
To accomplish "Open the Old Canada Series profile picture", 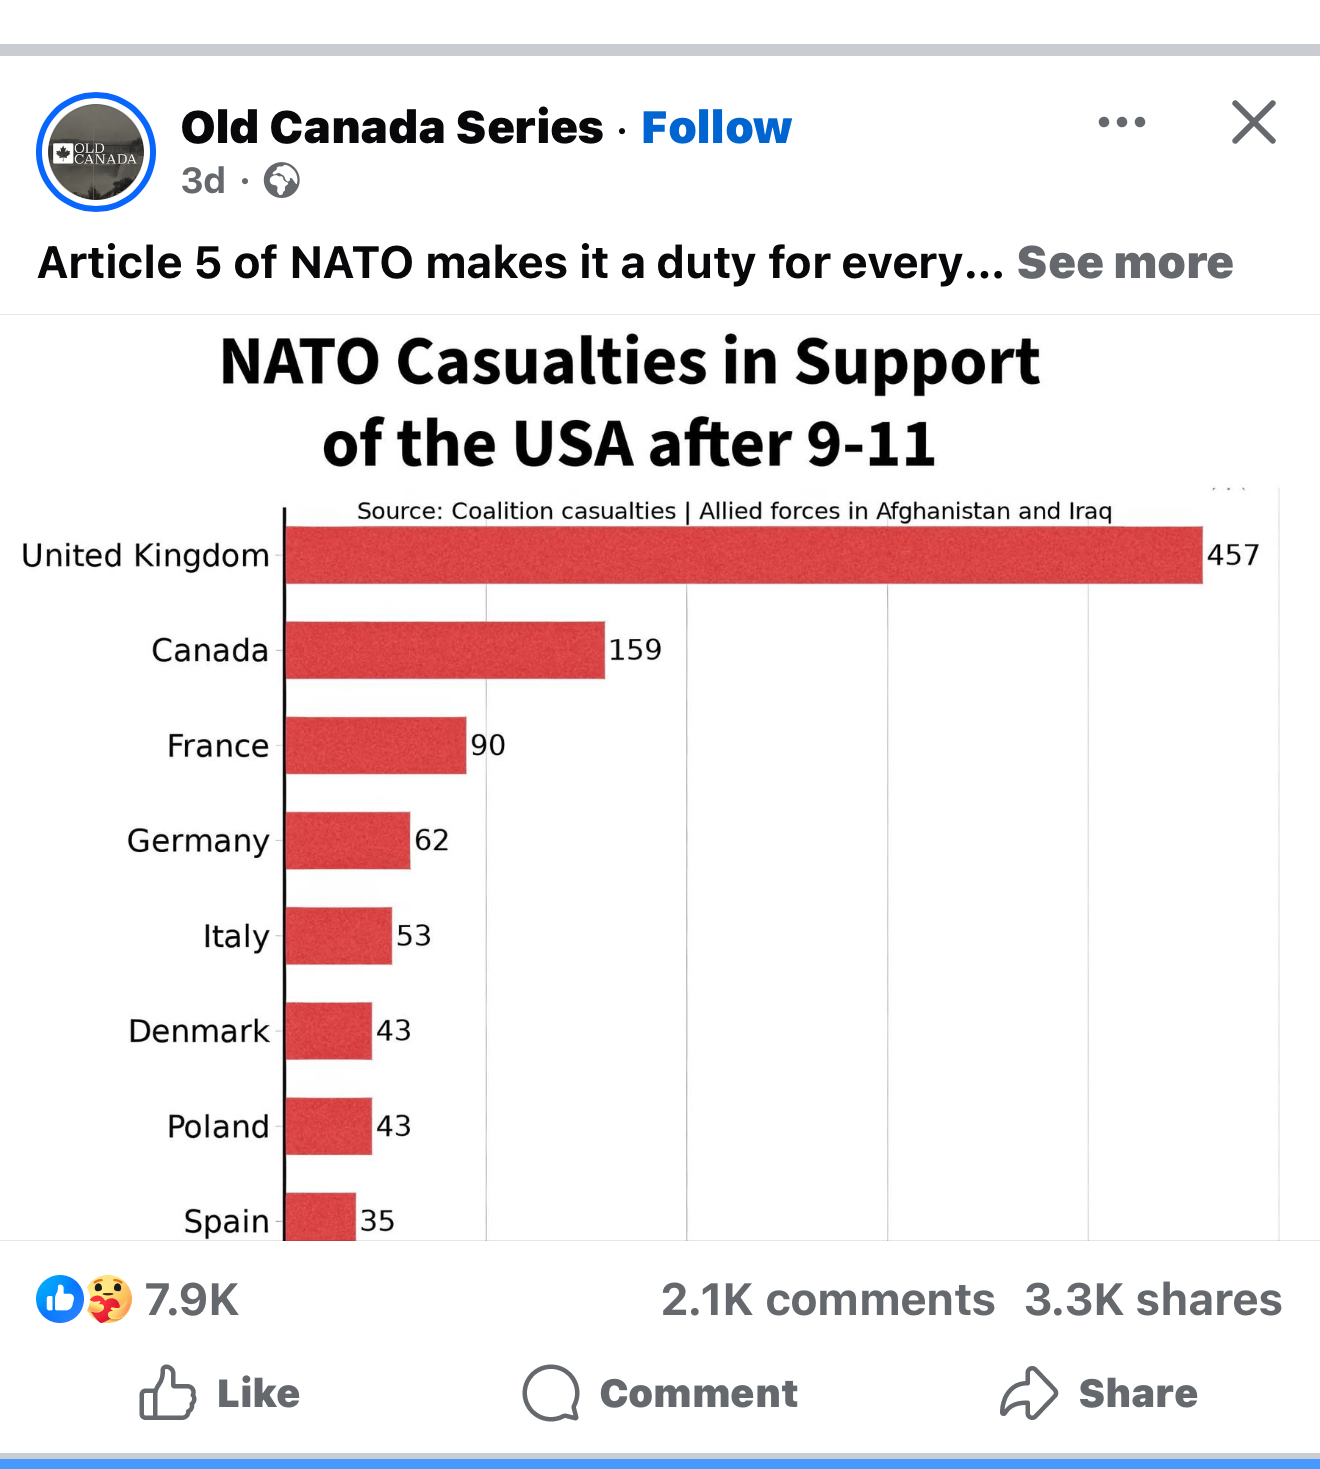I will 96,152.
